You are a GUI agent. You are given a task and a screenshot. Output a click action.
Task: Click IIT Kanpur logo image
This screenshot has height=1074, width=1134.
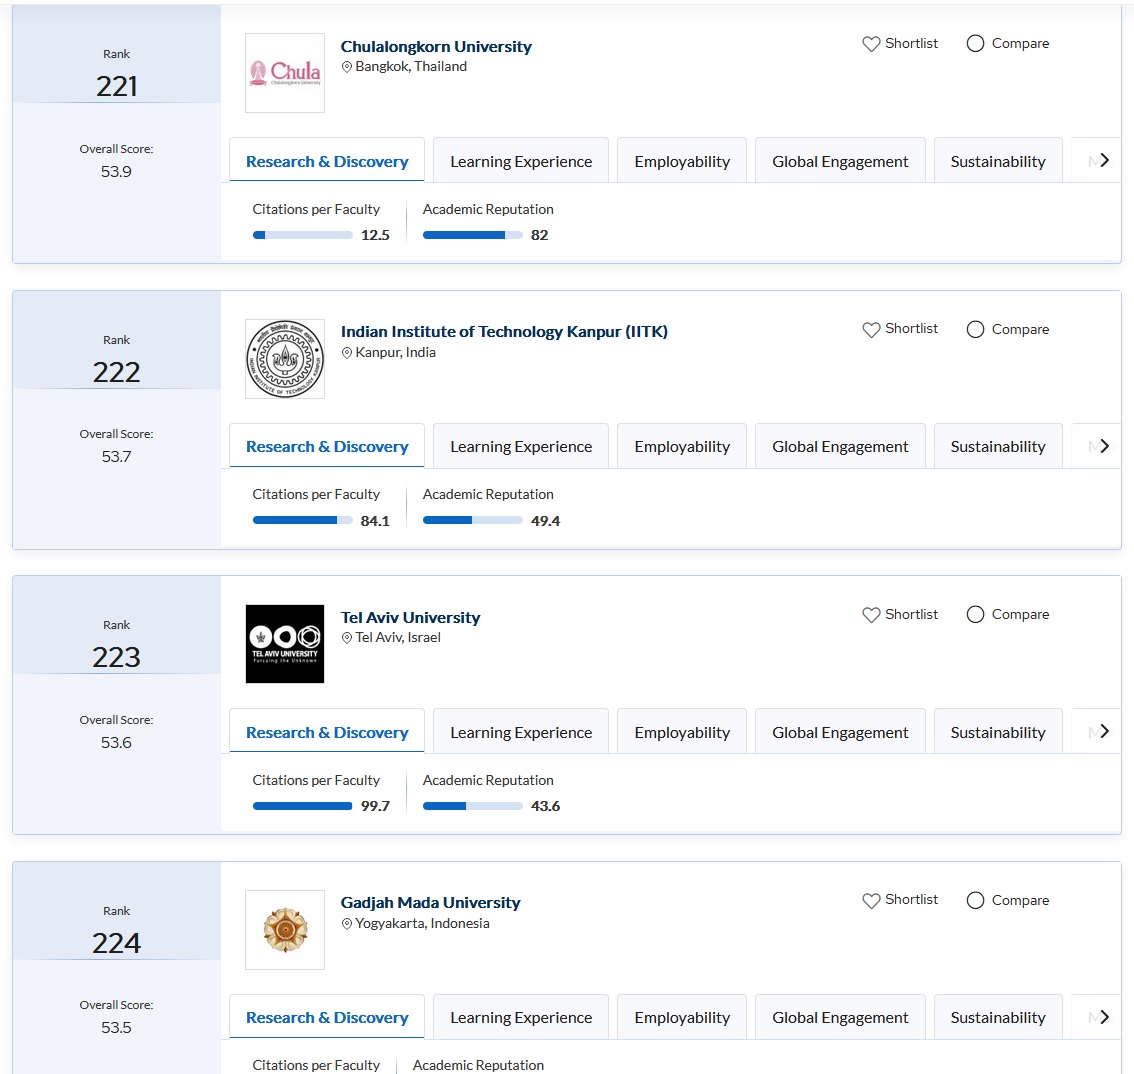285,359
